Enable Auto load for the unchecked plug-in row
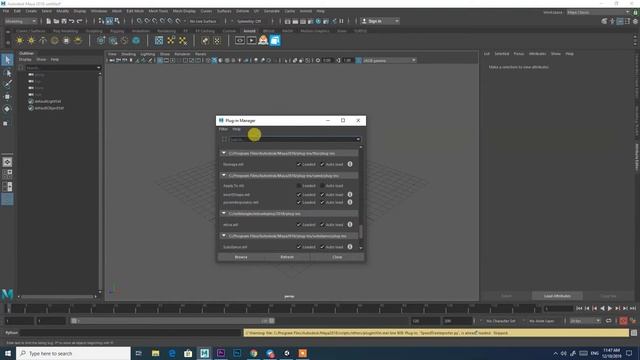Viewport: 640px width, 360px height. 322,186
